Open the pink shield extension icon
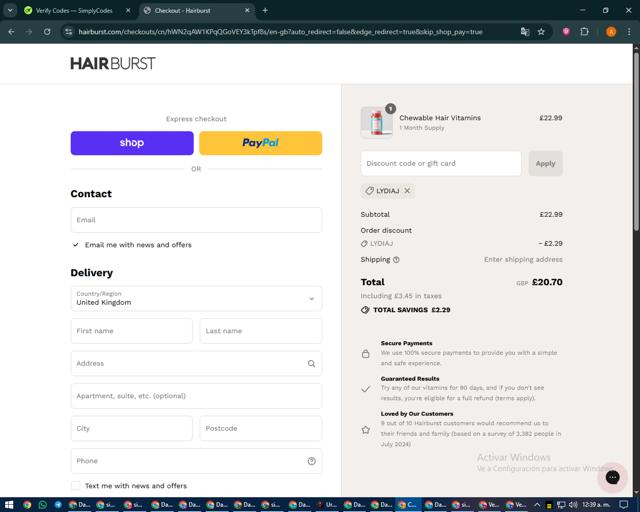Screen dimensions: 640x512 pyautogui.click(x=566, y=32)
